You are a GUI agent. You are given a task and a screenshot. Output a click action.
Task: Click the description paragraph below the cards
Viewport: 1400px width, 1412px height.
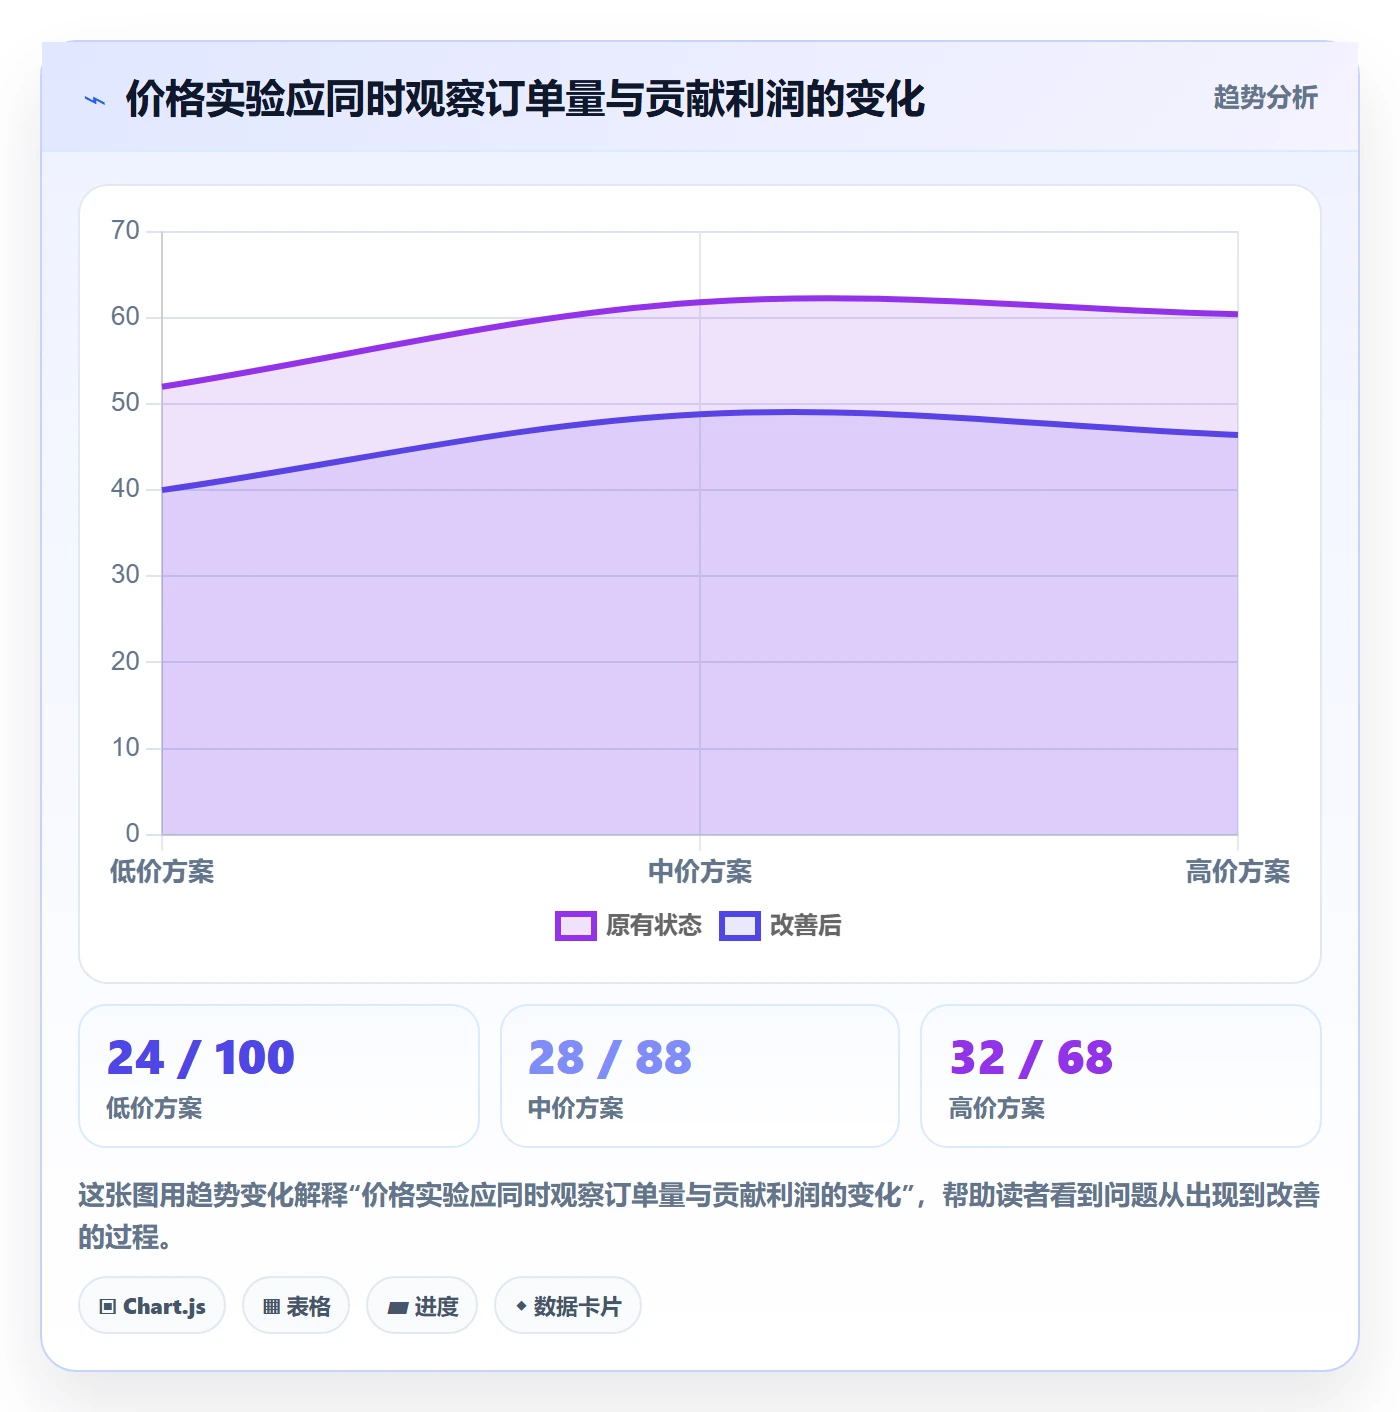point(700,1216)
